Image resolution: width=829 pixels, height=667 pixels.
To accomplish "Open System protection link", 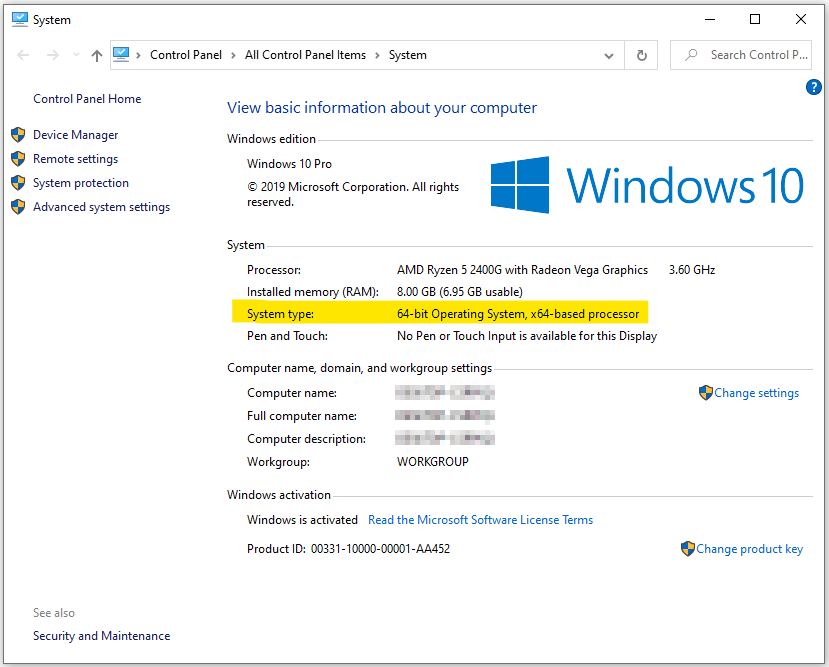I will point(81,183).
